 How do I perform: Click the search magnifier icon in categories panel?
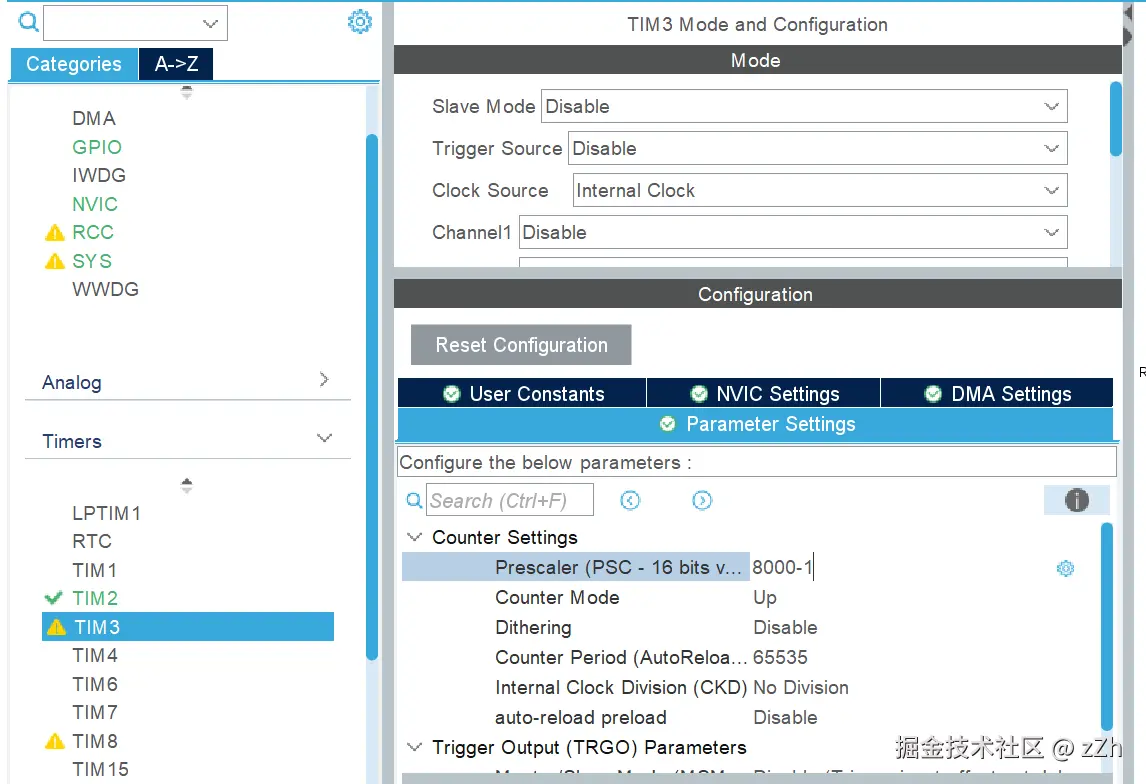tap(28, 22)
